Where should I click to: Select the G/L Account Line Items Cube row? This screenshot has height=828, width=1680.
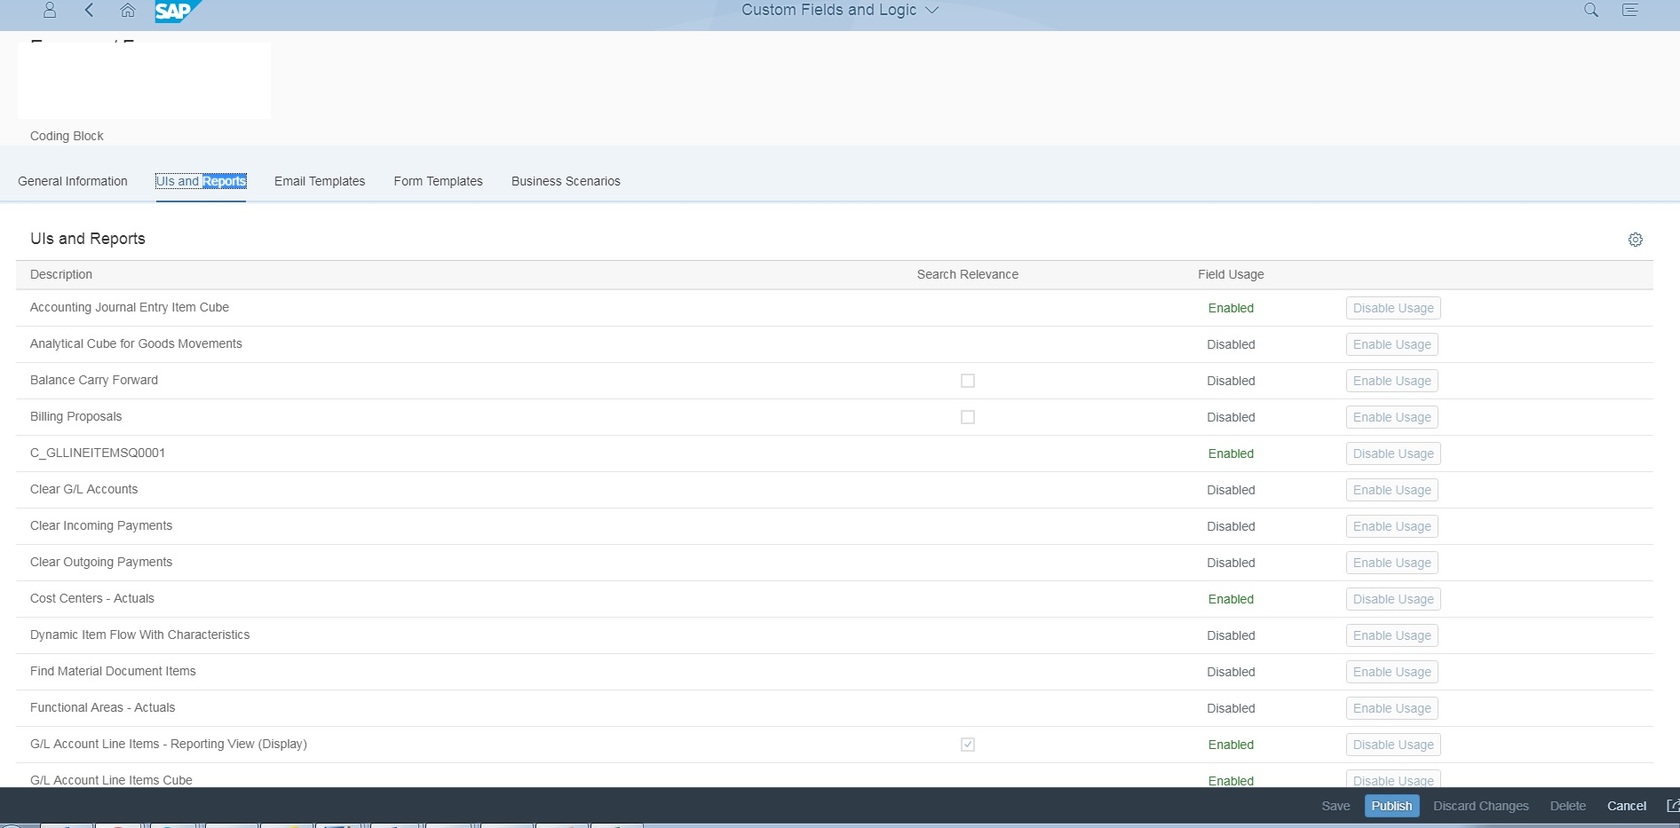(x=834, y=776)
